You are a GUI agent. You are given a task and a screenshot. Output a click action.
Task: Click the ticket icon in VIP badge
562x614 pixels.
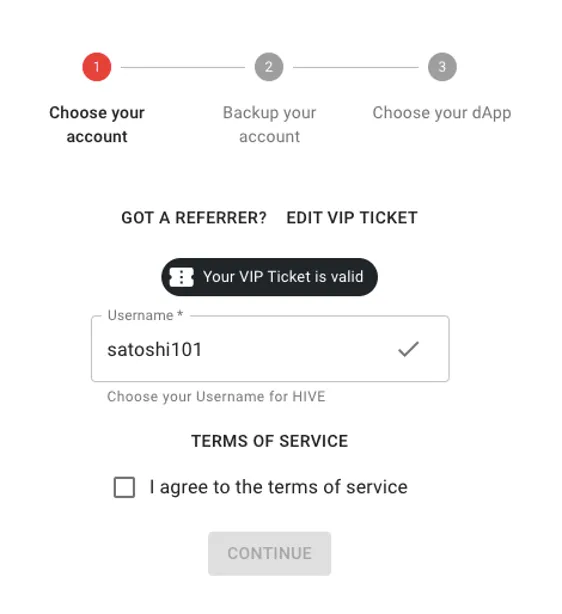tap(181, 277)
